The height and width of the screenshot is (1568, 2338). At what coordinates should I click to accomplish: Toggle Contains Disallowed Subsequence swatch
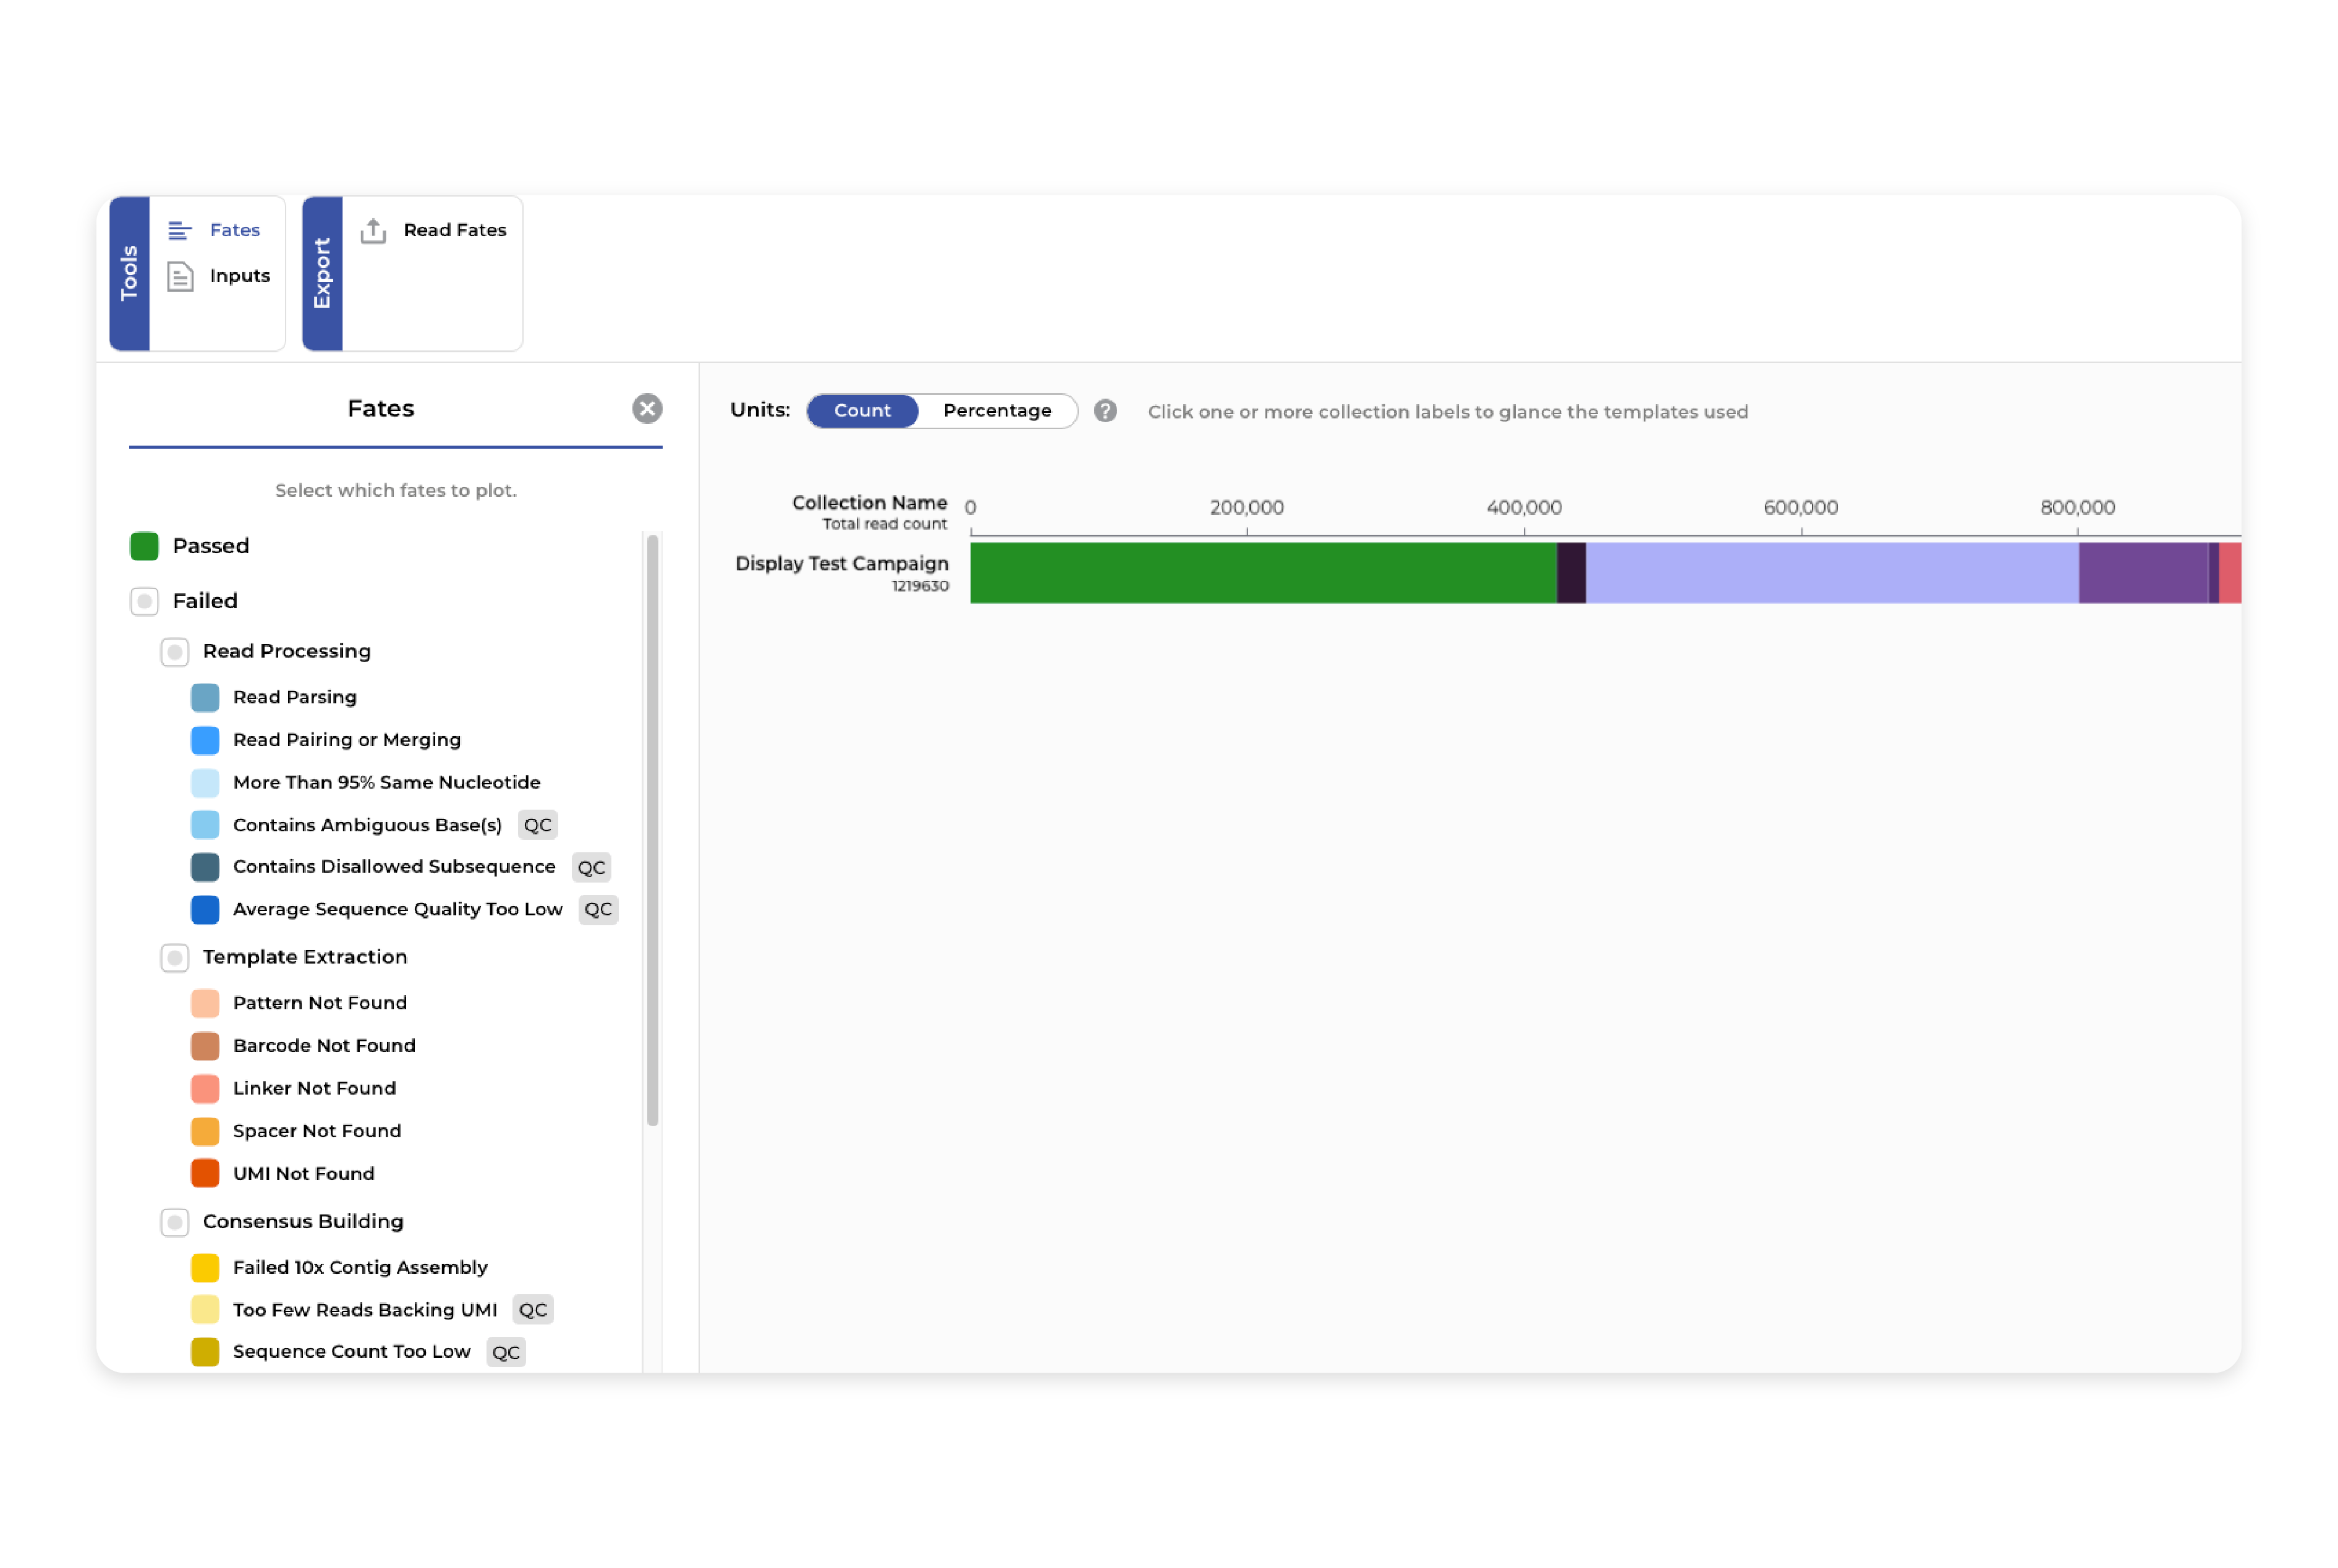click(205, 867)
